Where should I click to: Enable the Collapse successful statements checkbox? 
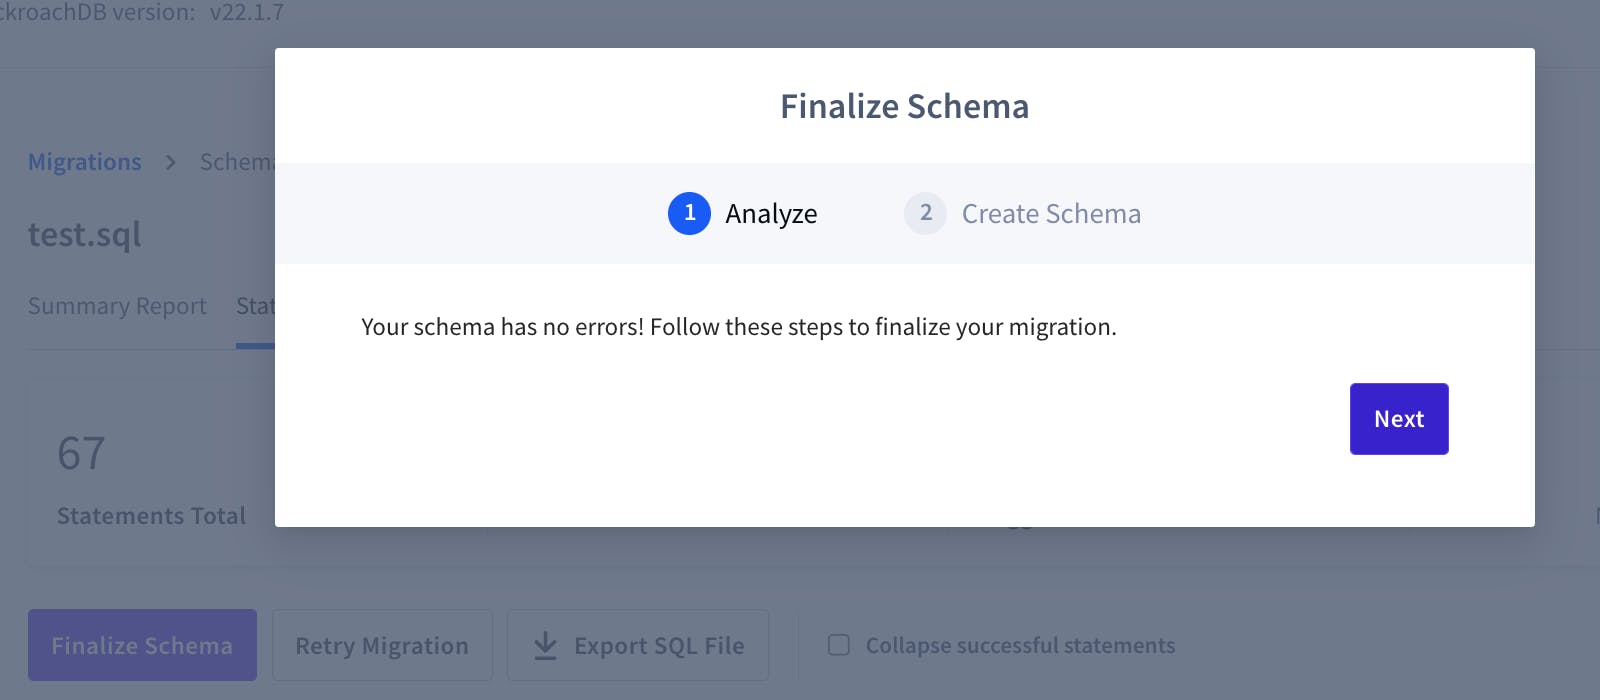pos(839,645)
